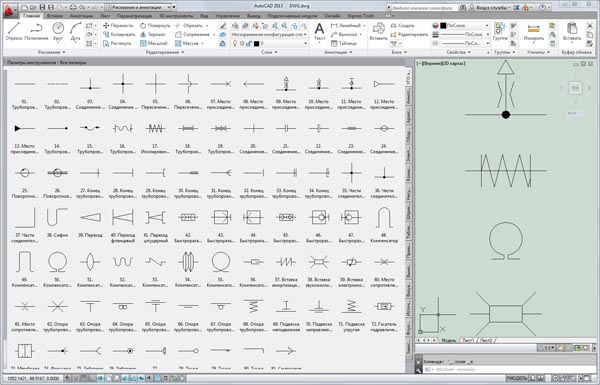Select the Дуга arc tool
Viewport: 600px width, 385px height.
pos(75,31)
